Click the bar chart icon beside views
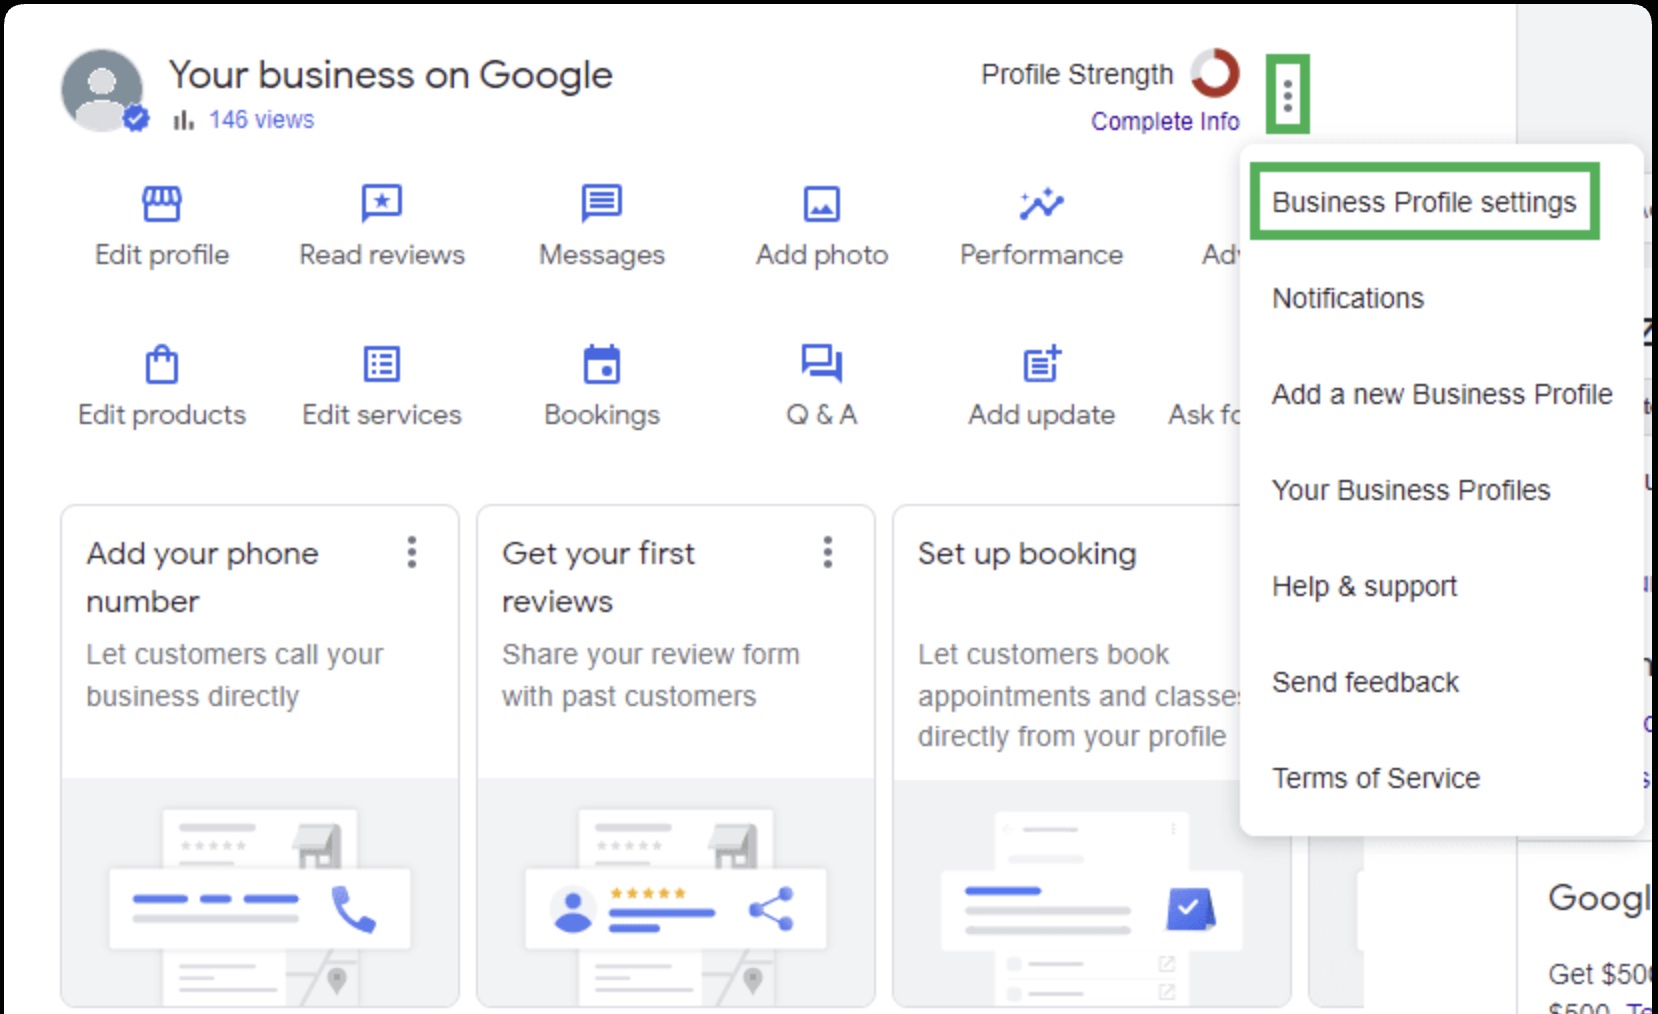 183,120
